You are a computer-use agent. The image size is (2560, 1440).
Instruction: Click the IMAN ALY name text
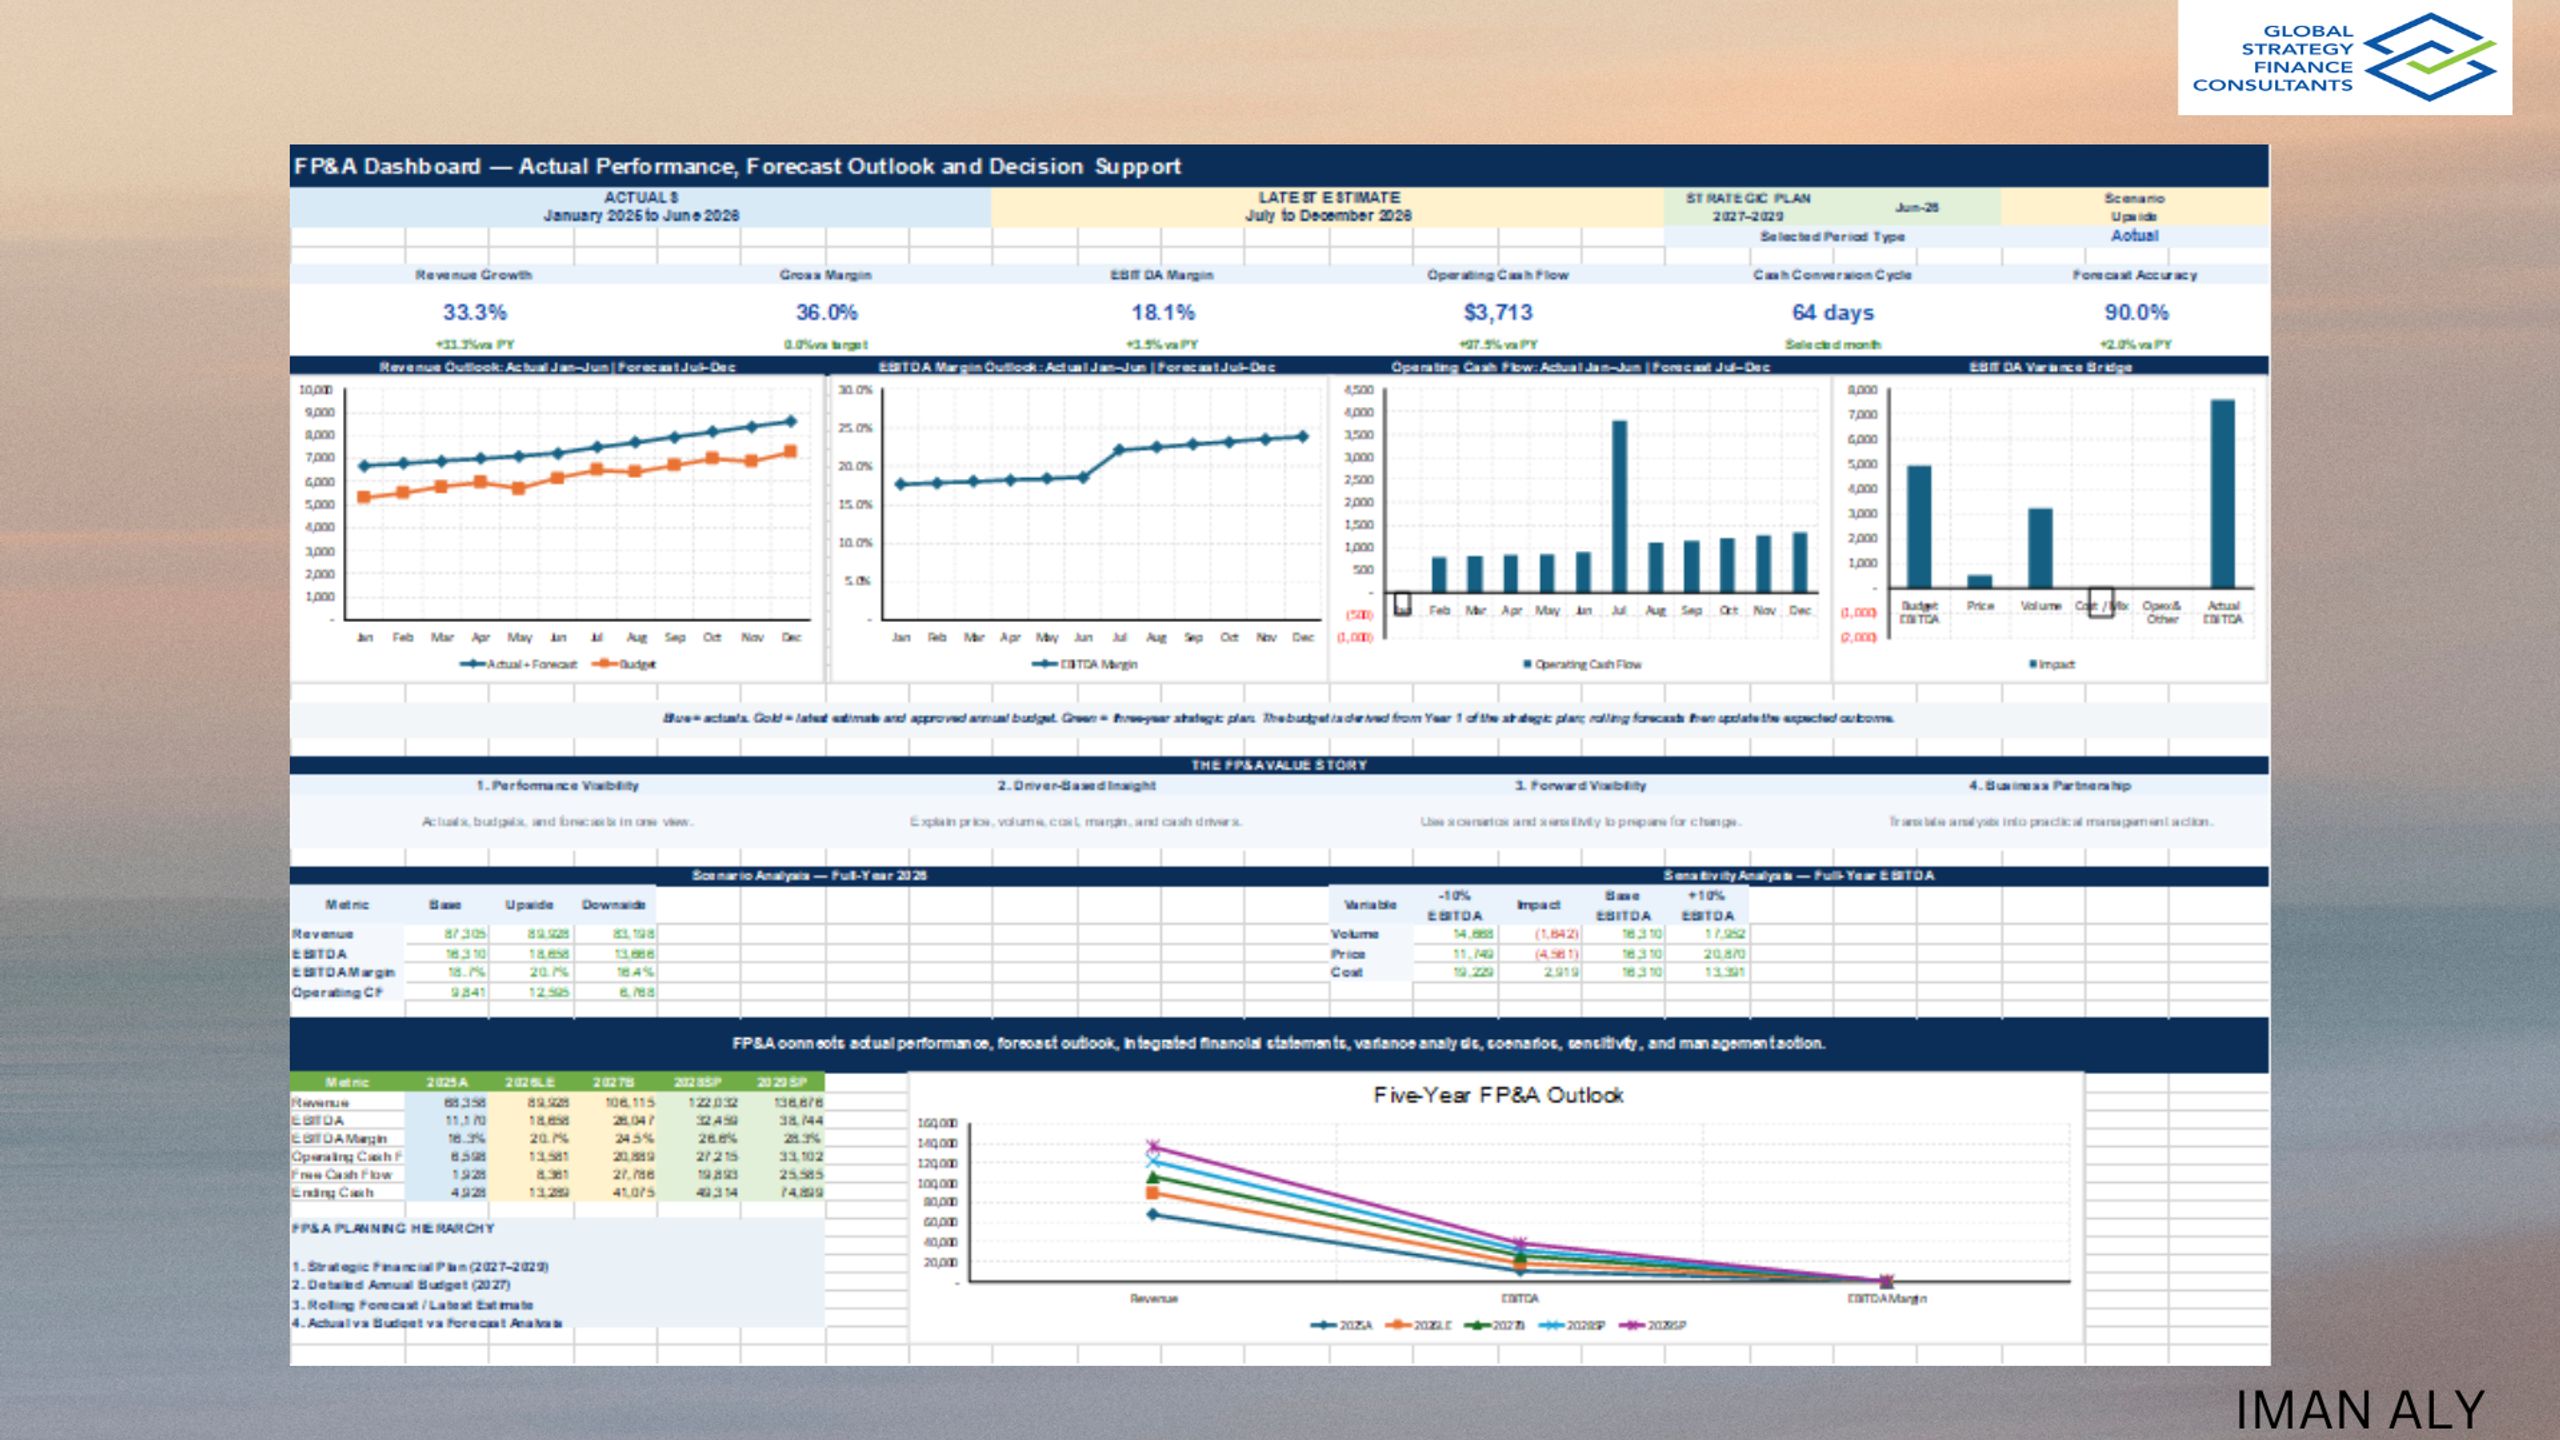coord(2360,1410)
